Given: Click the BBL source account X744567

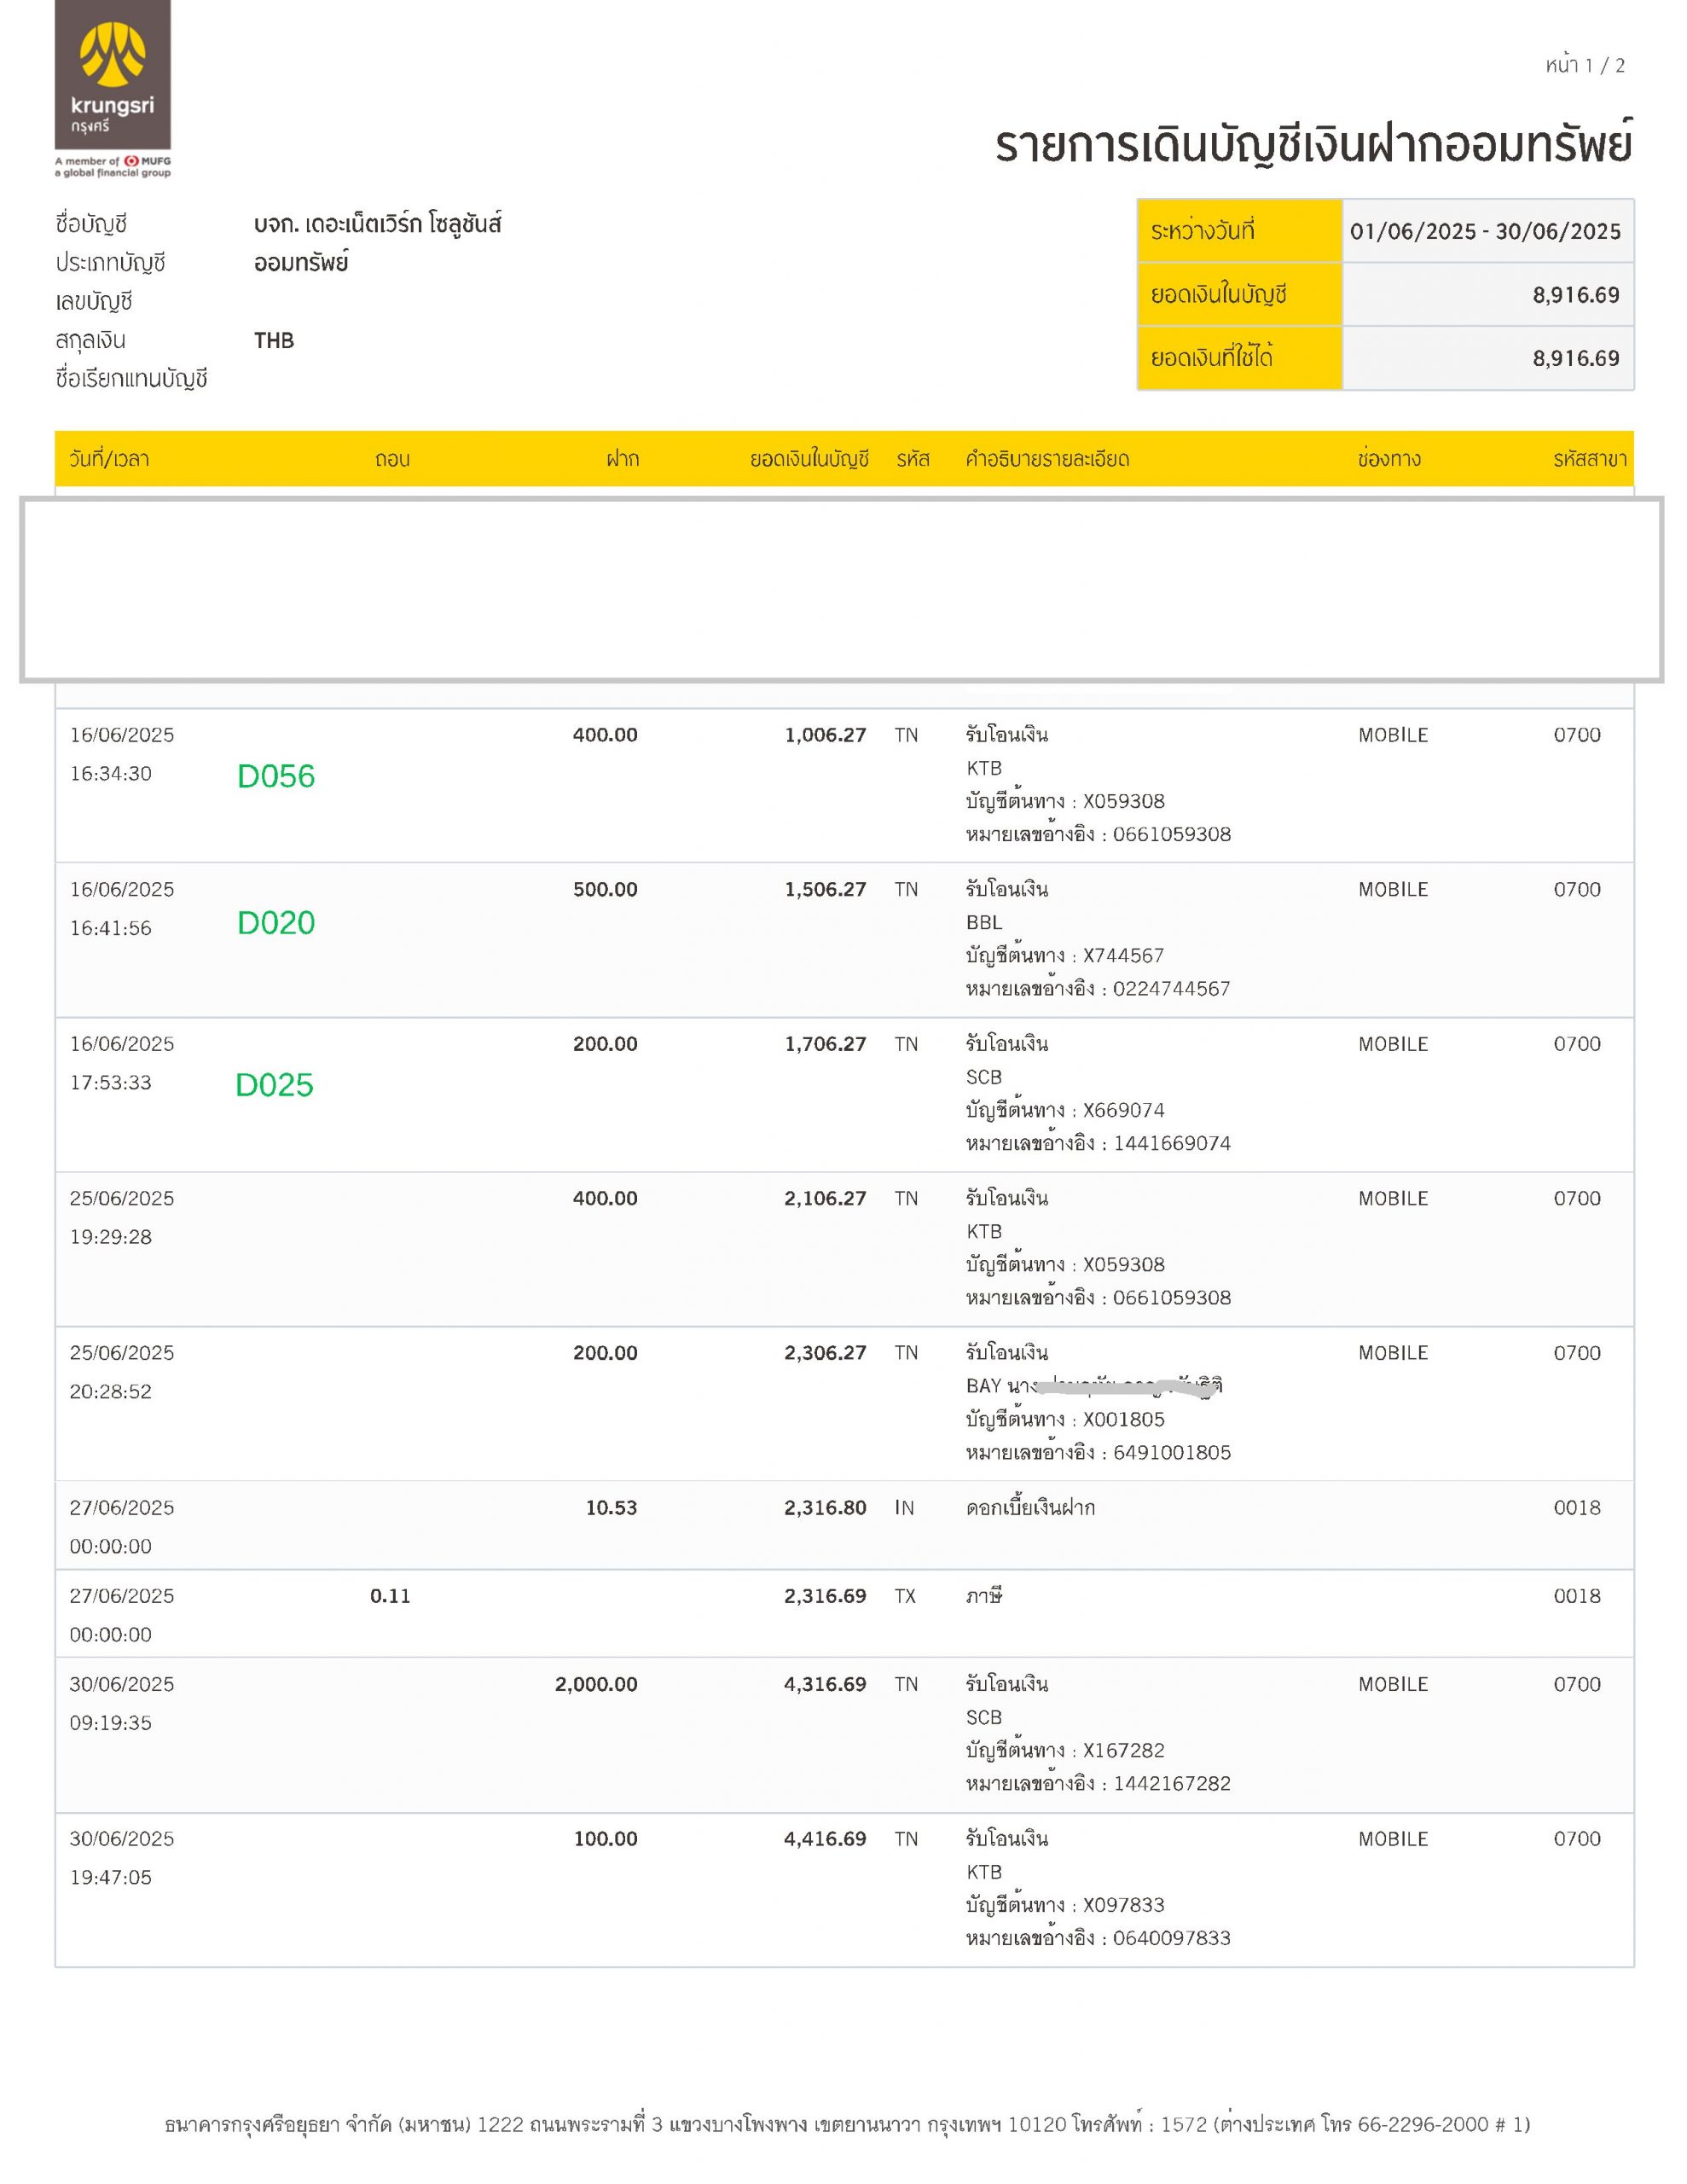Looking at the screenshot, I should 1124,955.
